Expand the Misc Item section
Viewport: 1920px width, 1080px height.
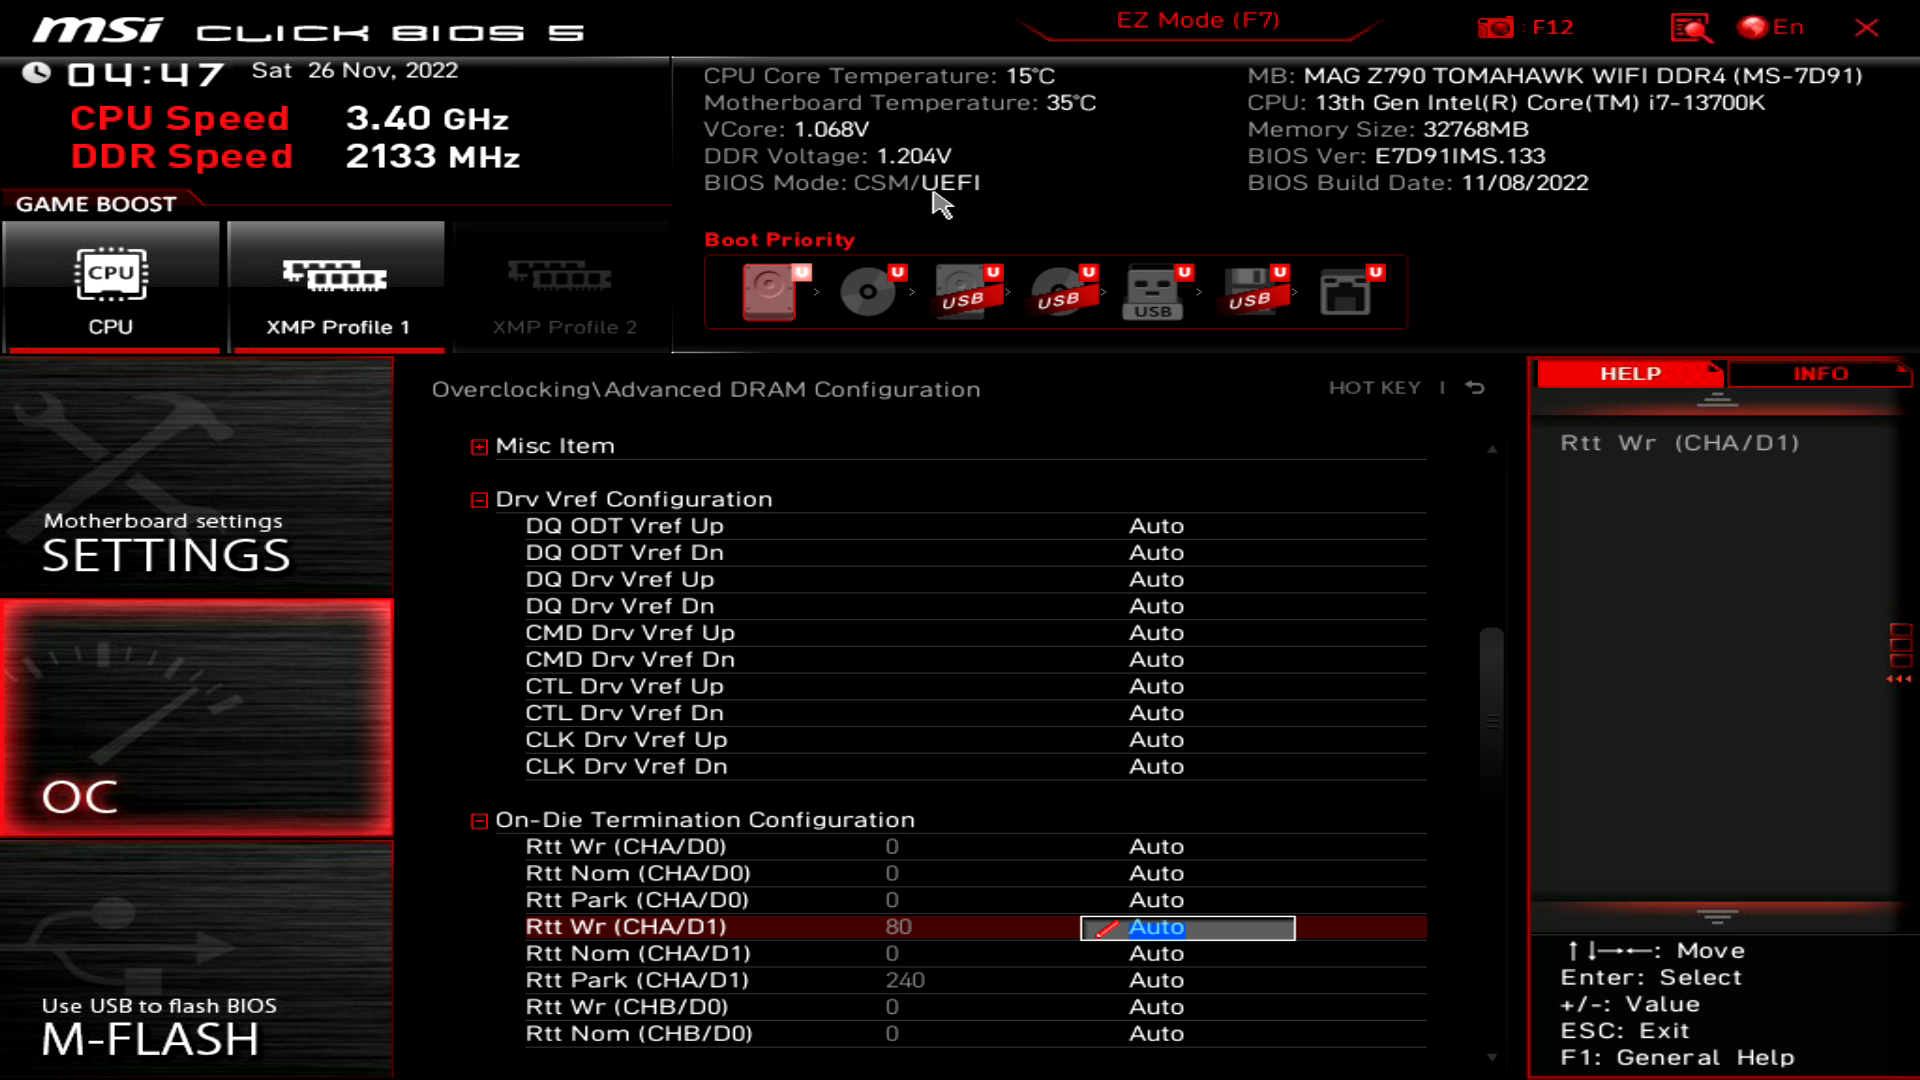477,444
